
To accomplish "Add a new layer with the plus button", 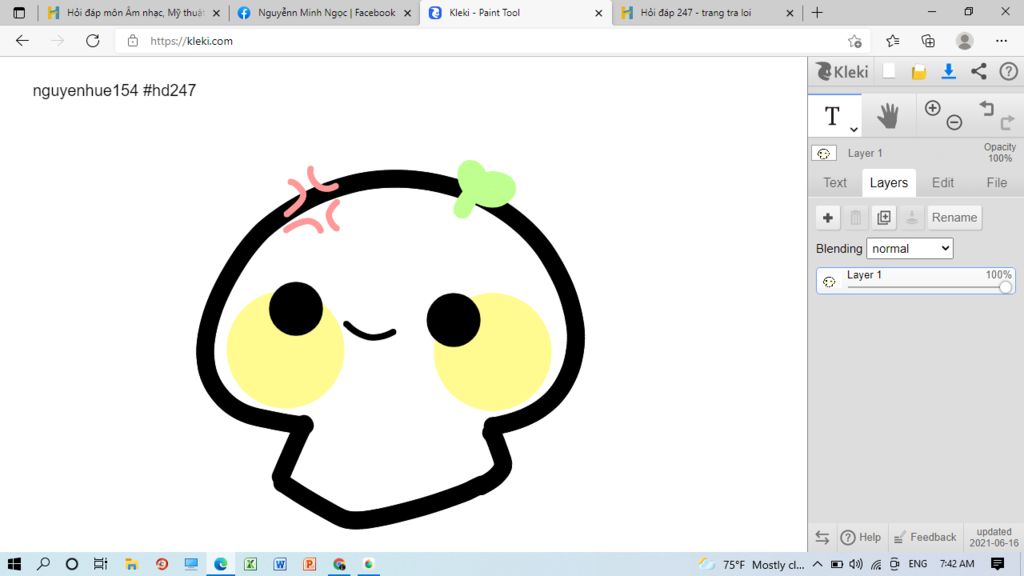I will pos(827,217).
